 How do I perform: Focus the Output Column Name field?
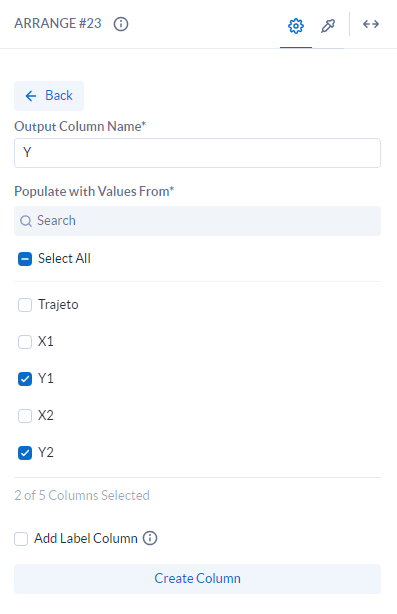[197, 153]
